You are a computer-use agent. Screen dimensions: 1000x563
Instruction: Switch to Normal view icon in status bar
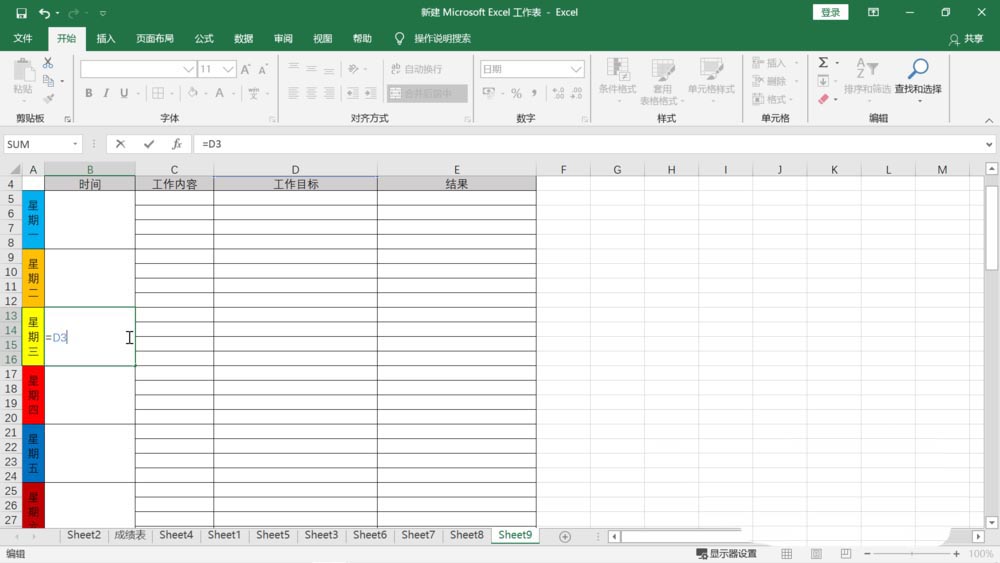[x=787, y=554]
